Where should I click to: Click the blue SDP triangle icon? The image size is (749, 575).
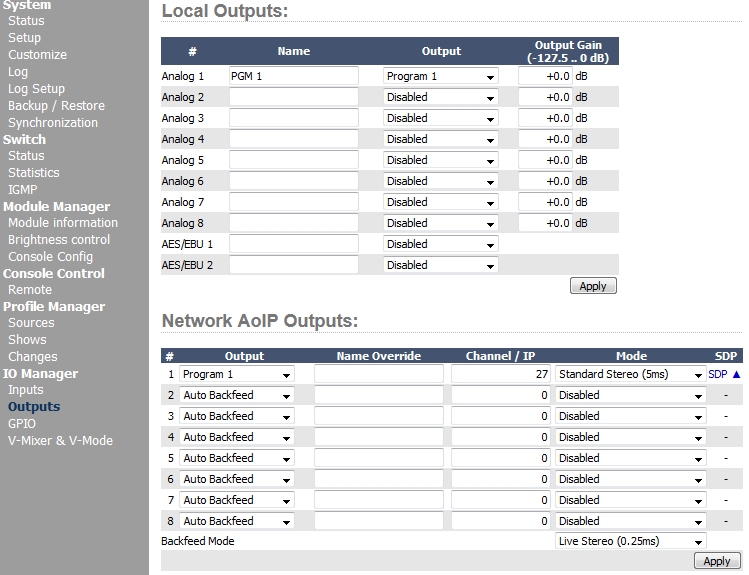point(736,374)
